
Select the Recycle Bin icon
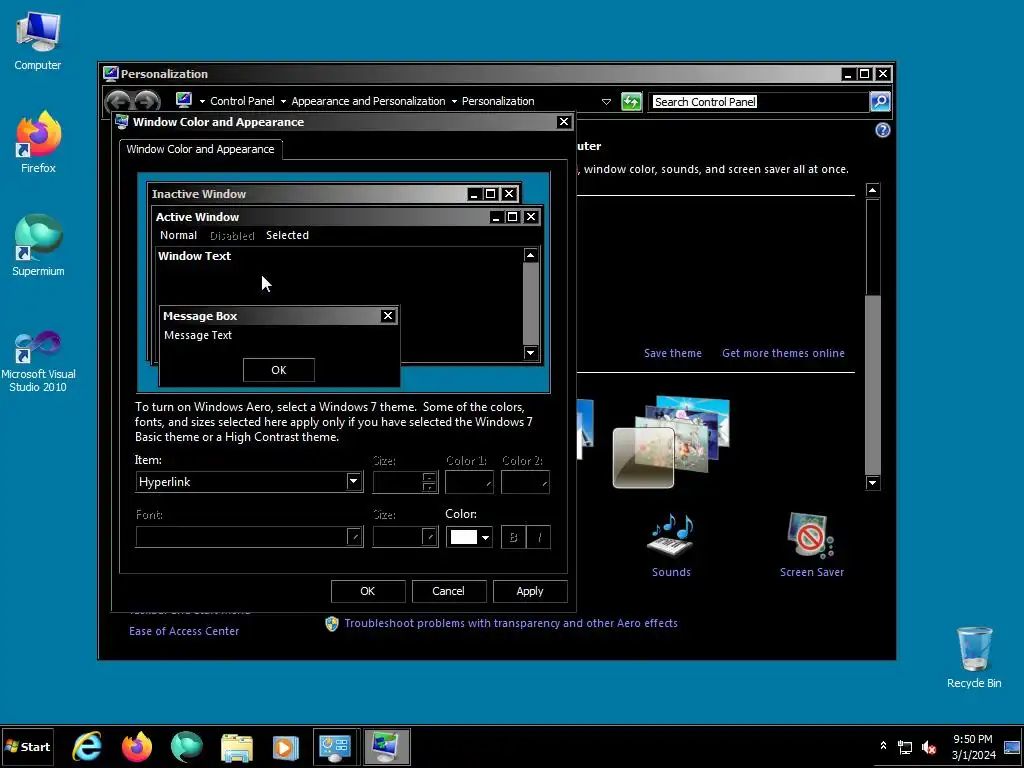(974, 657)
